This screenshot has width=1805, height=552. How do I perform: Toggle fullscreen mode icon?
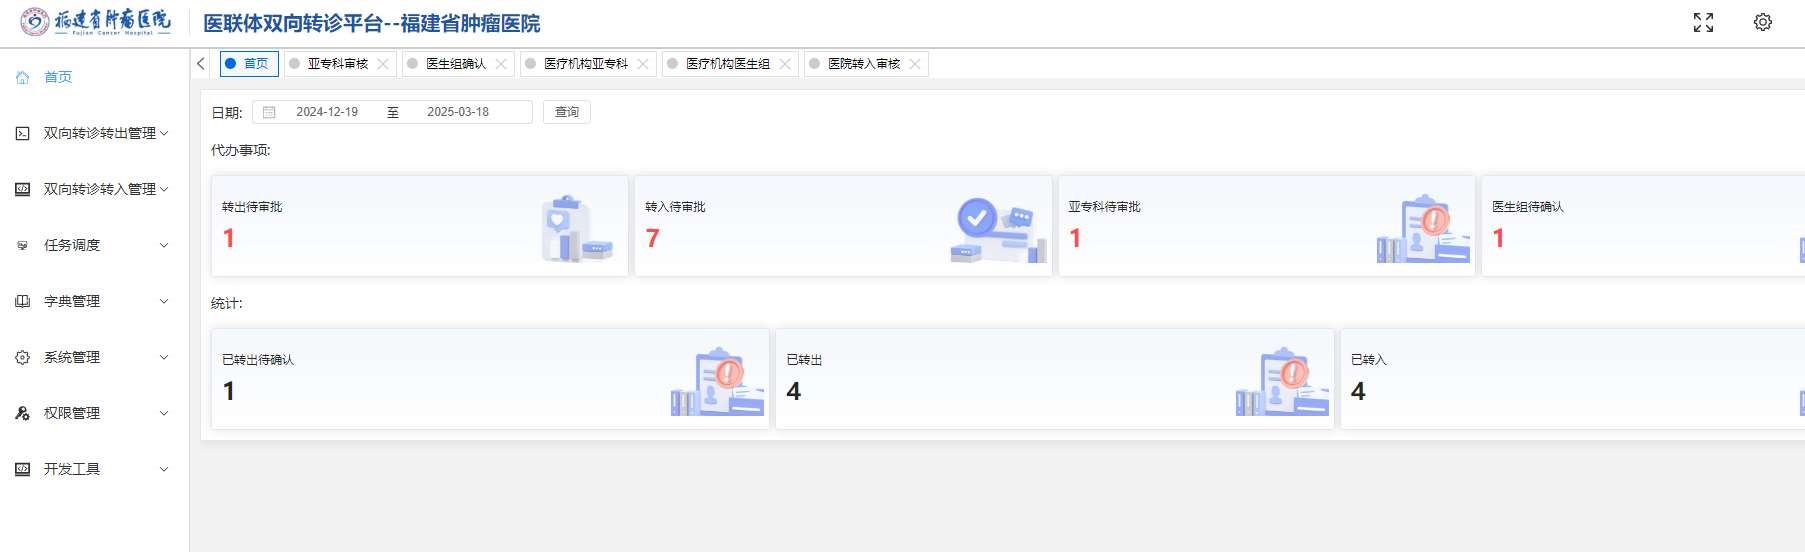[1703, 22]
